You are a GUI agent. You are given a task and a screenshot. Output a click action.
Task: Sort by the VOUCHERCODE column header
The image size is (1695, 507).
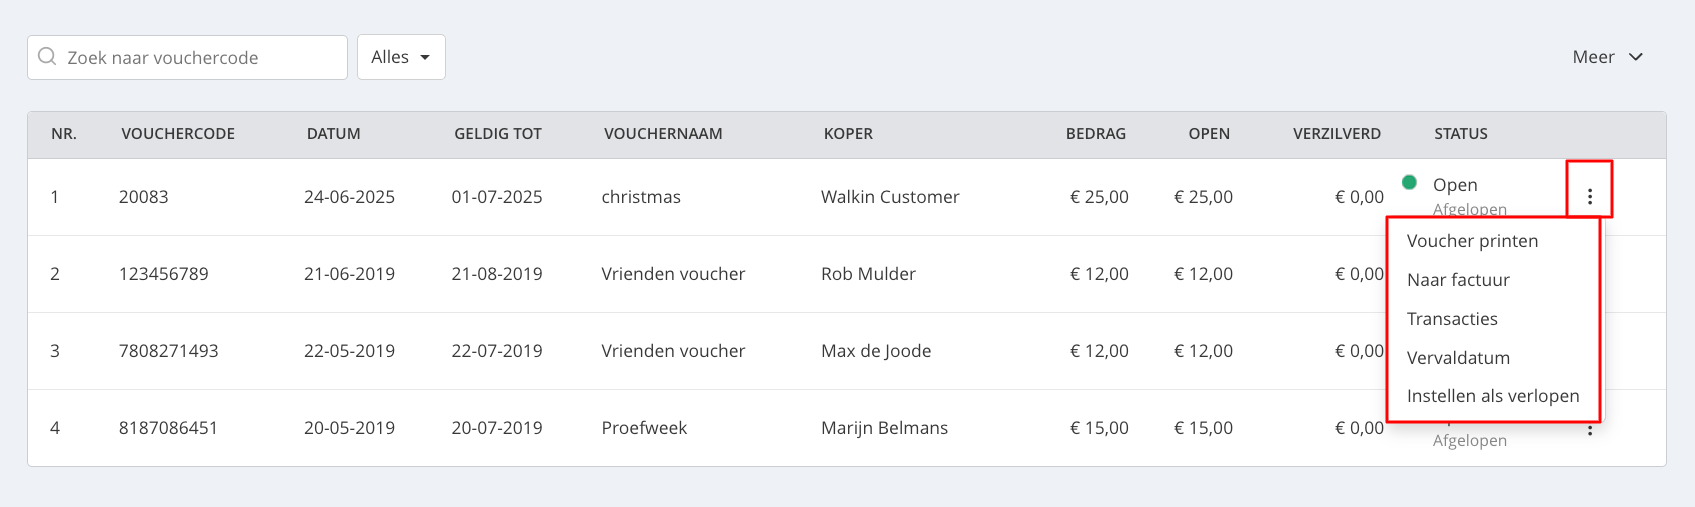(x=178, y=134)
